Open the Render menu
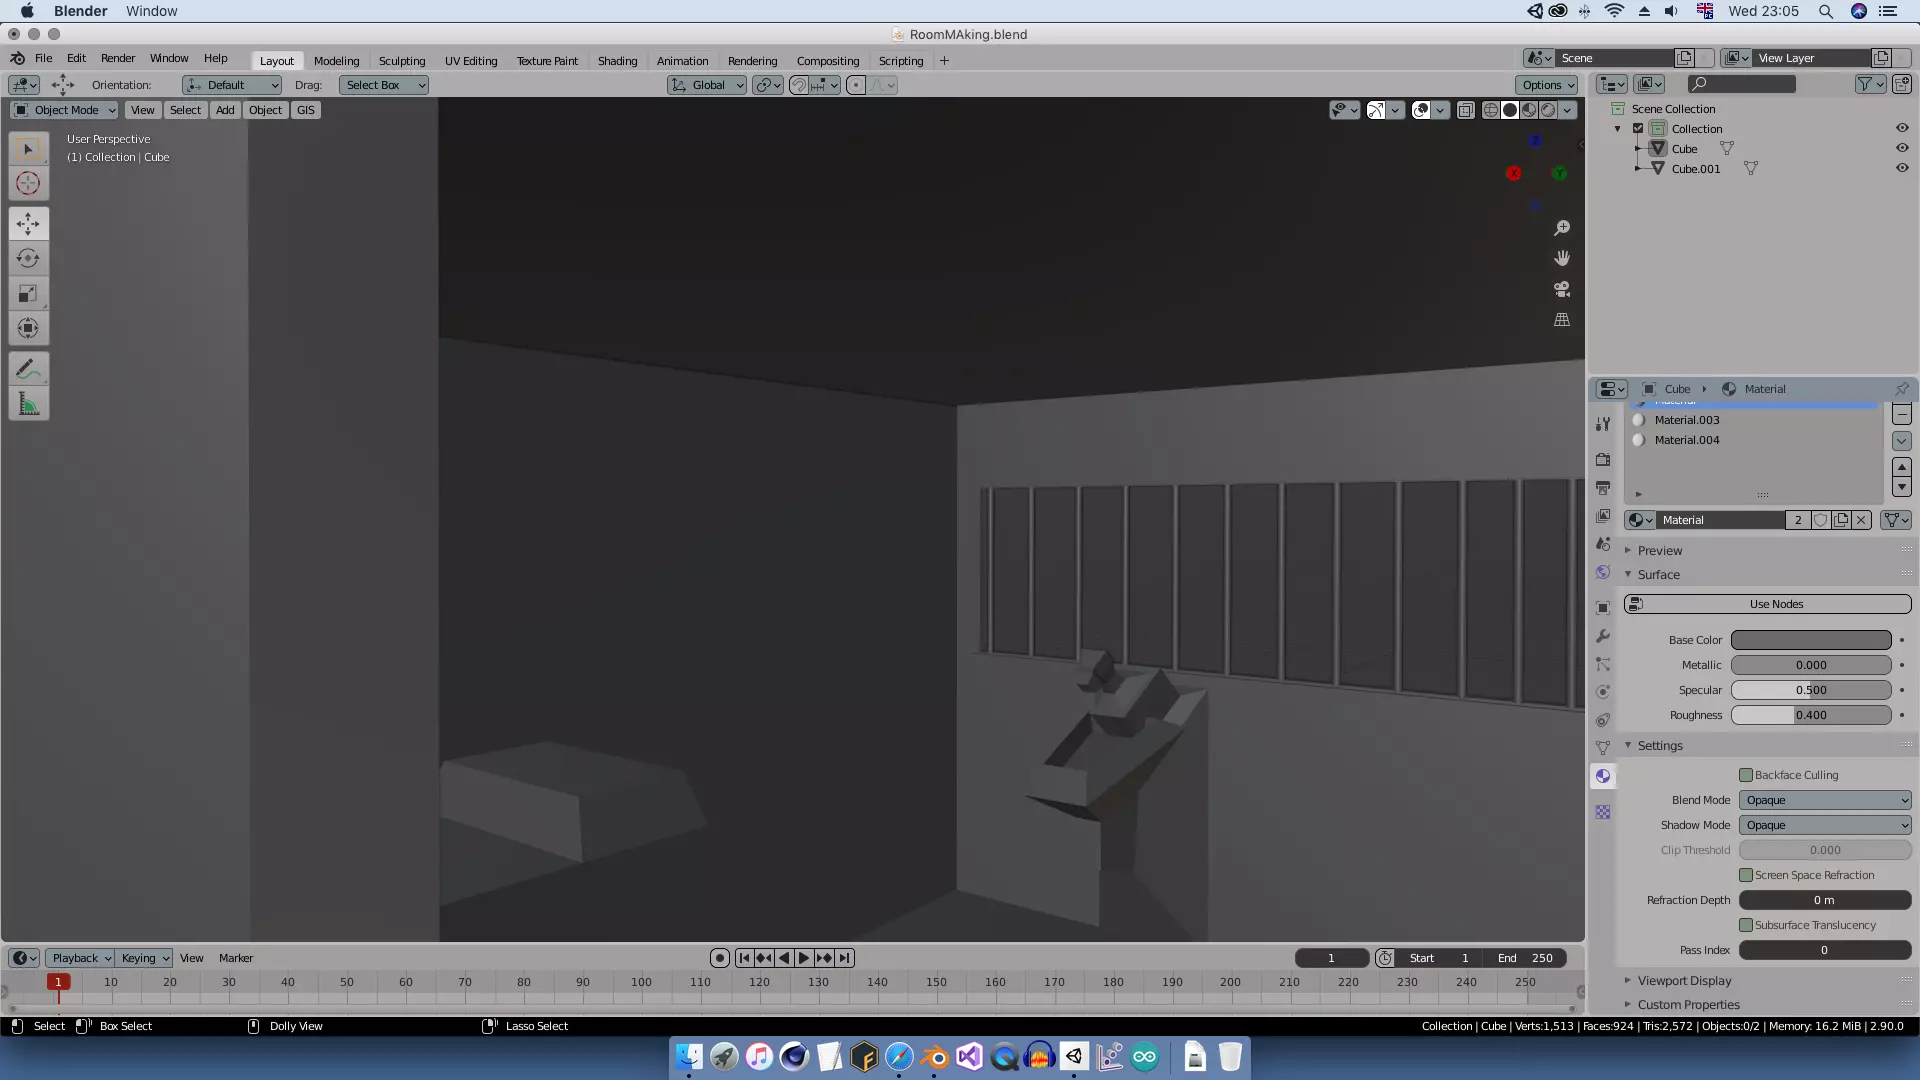This screenshot has width=1920, height=1080. coord(117,58)
